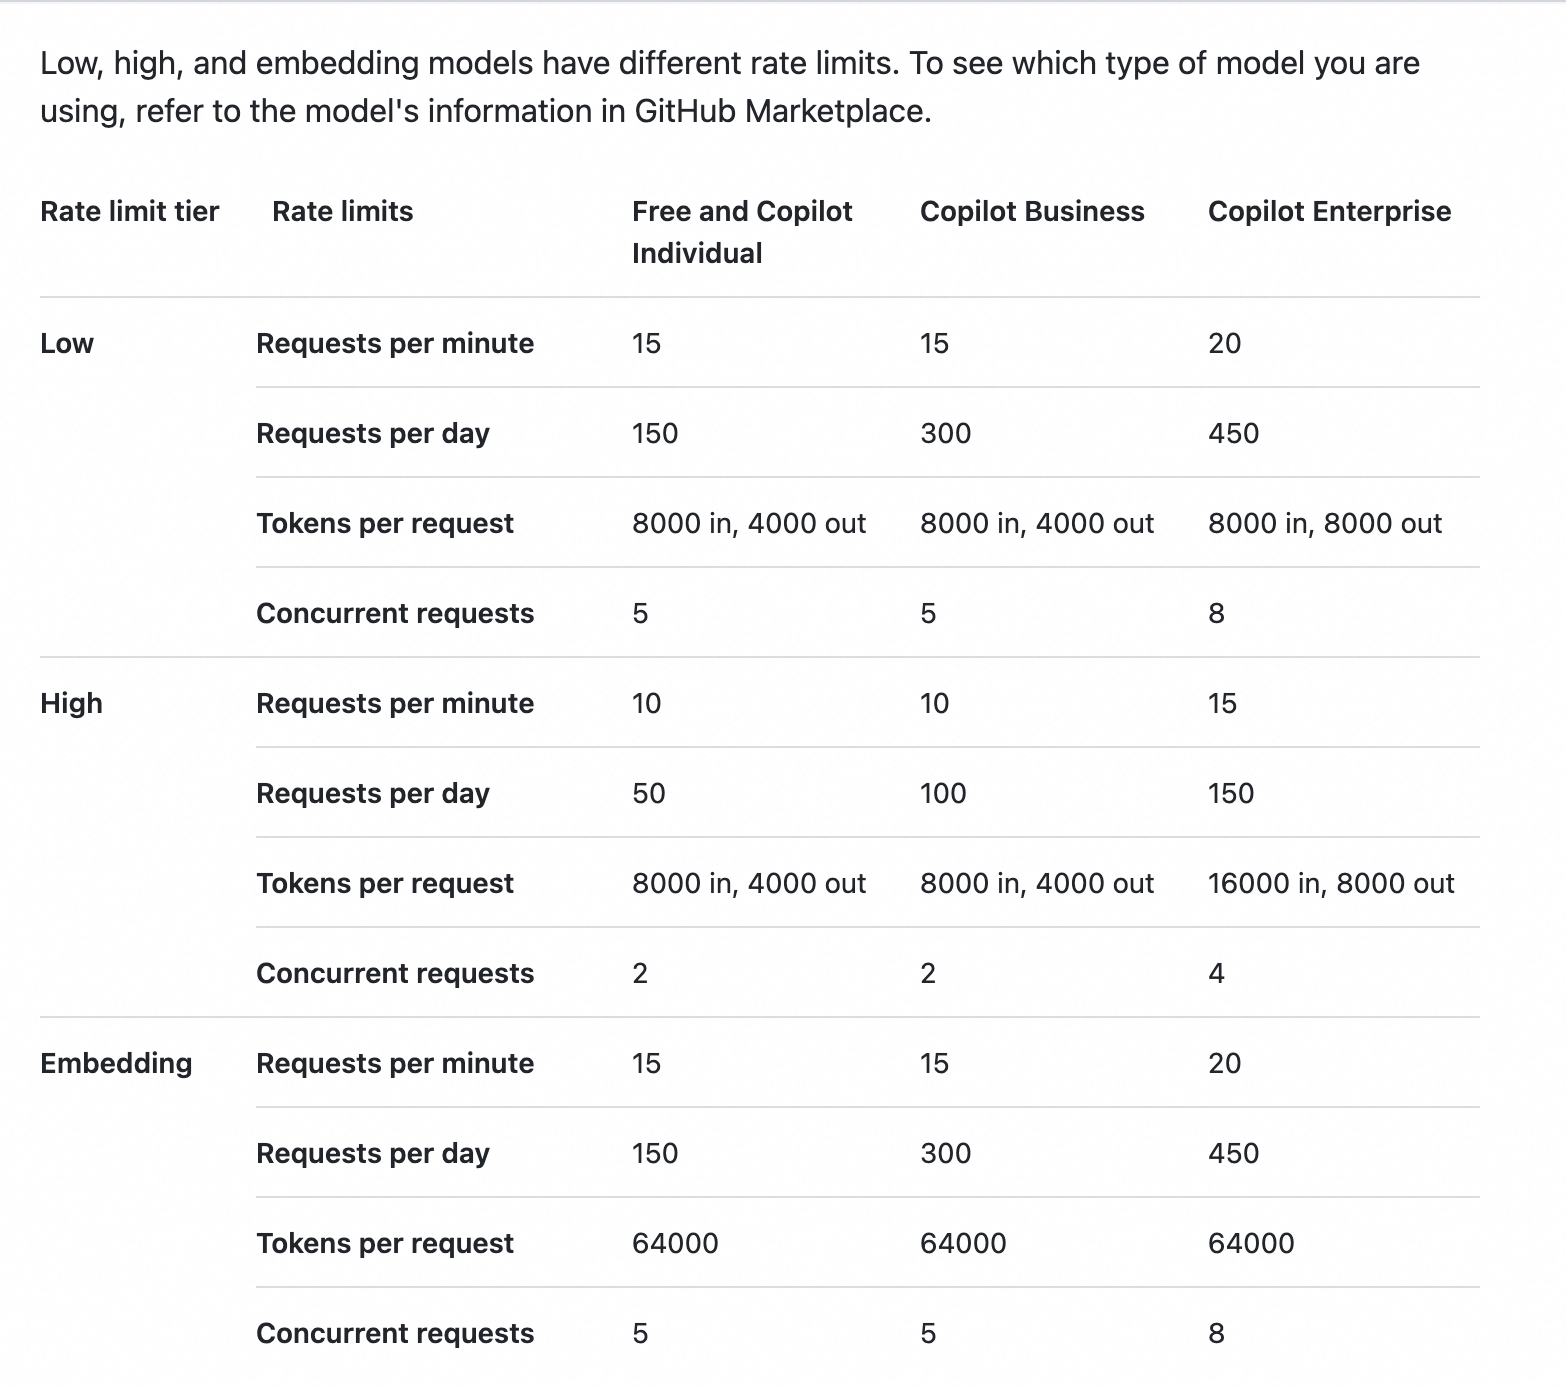
Task: Click the "Low" tier row label
Action: click(67, 343)
